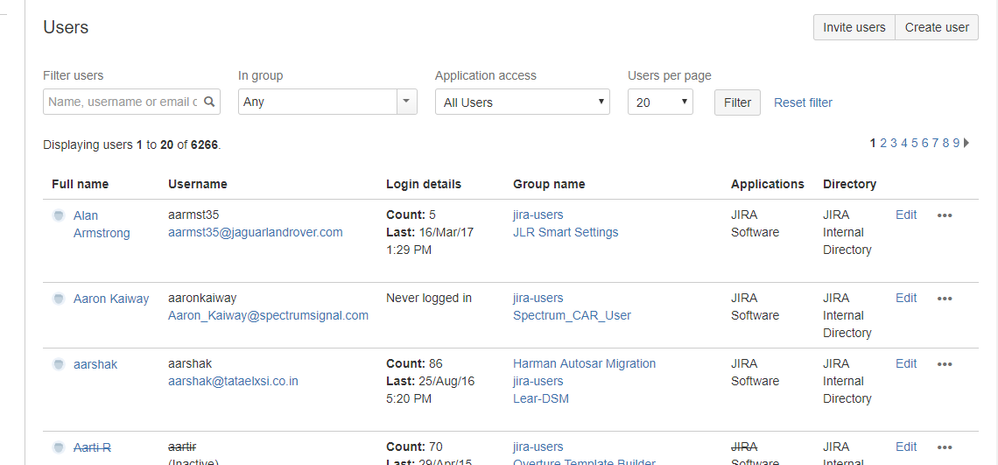Click the Username column header
The width and height of the screenshot is (998, 465).
[x=197, y=184]
